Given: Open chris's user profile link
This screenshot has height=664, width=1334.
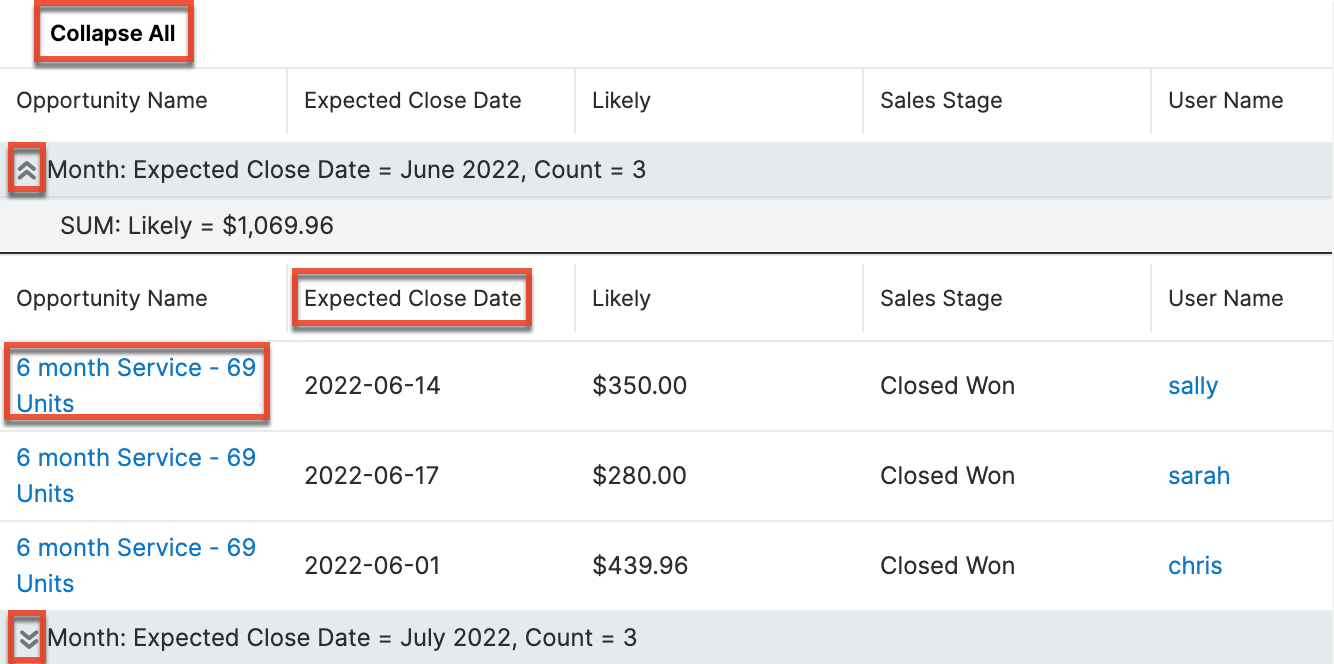Looking at the screenshot, I should [1195, 565].
